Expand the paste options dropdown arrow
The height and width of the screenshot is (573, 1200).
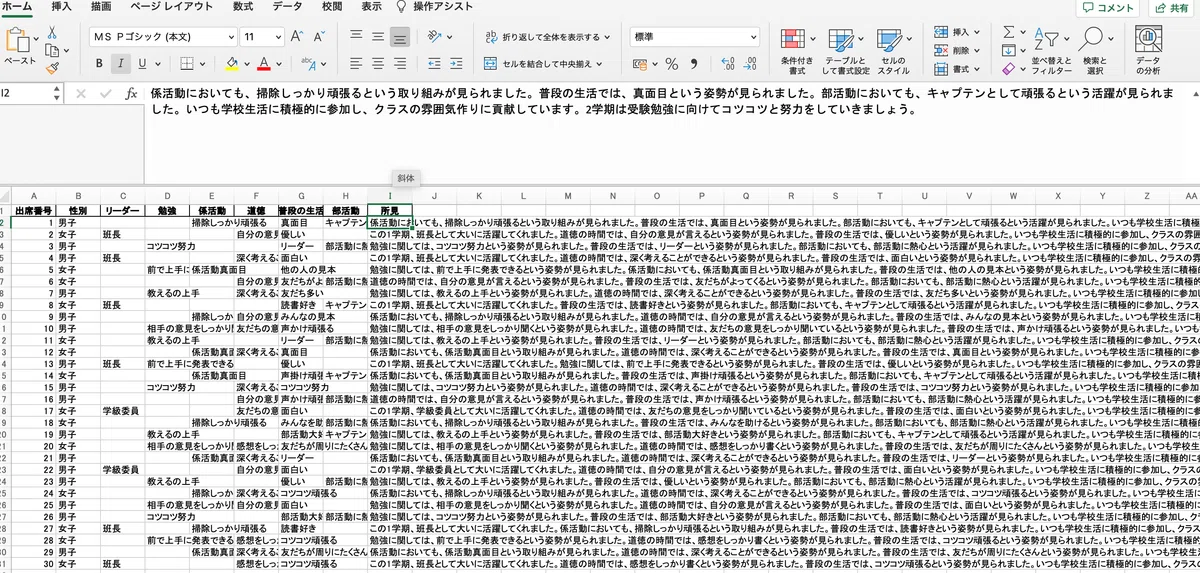pos(36,37)
